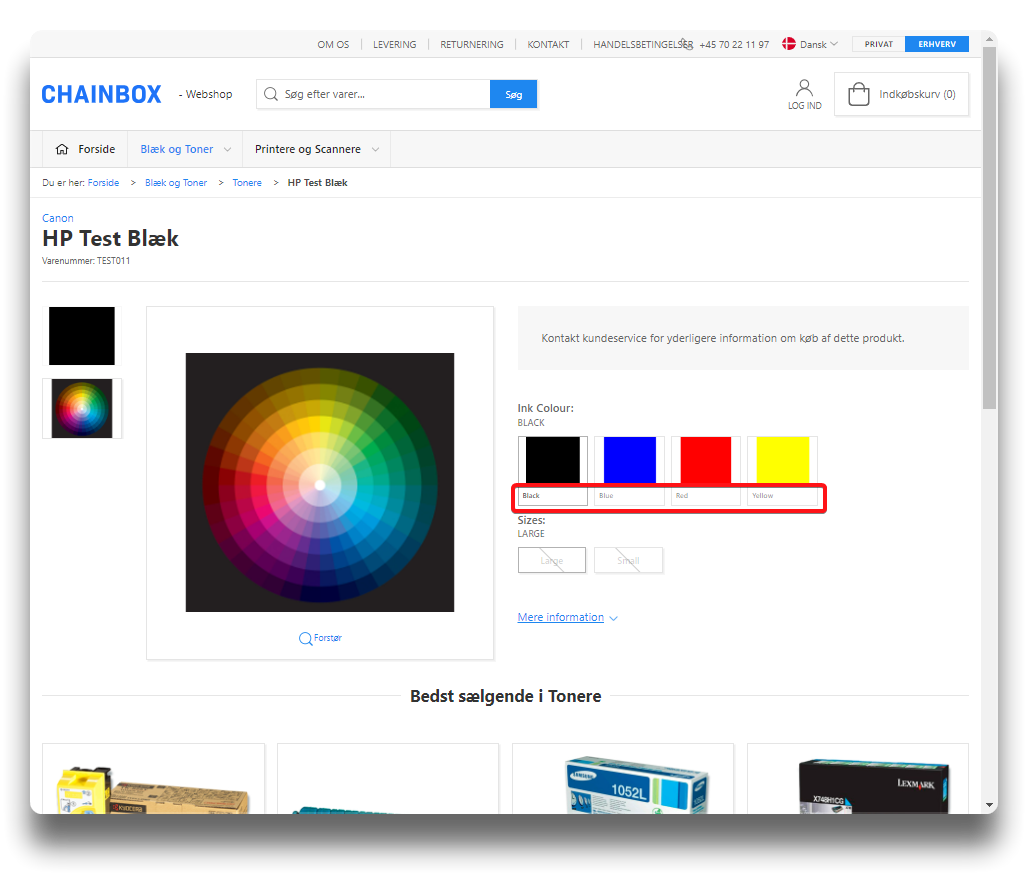Click the Forstør zoom magnifier icon
Screen dimensions: 1028x876
[x=305, y=638]
